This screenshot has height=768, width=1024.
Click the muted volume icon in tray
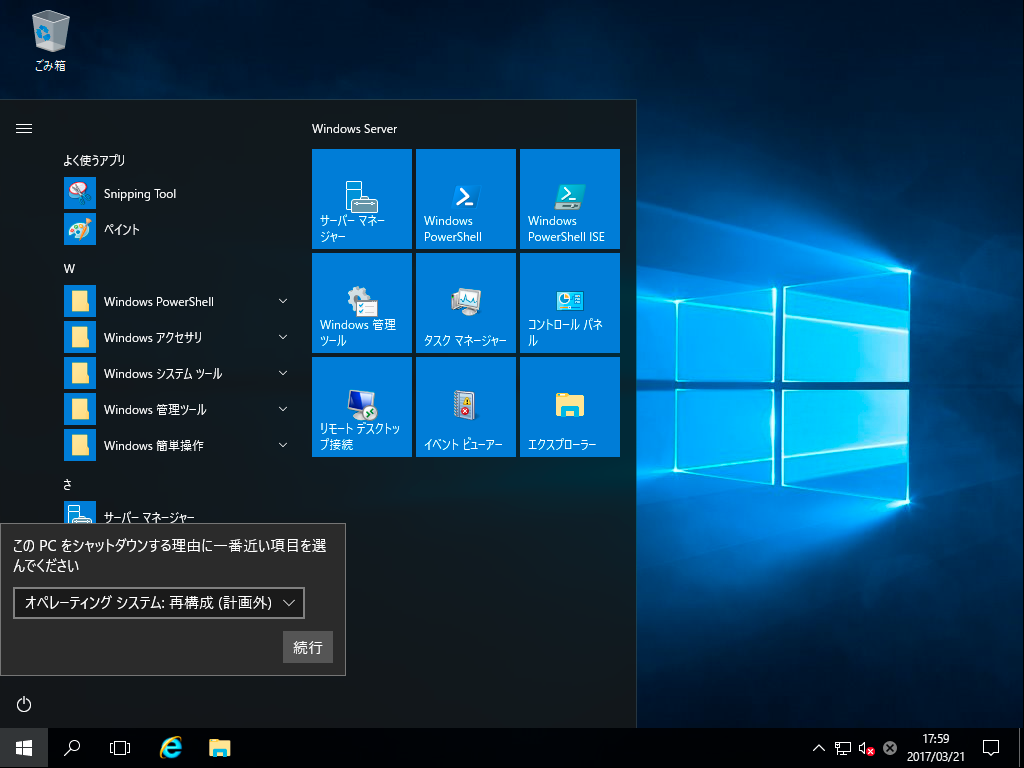click(867, 748)
